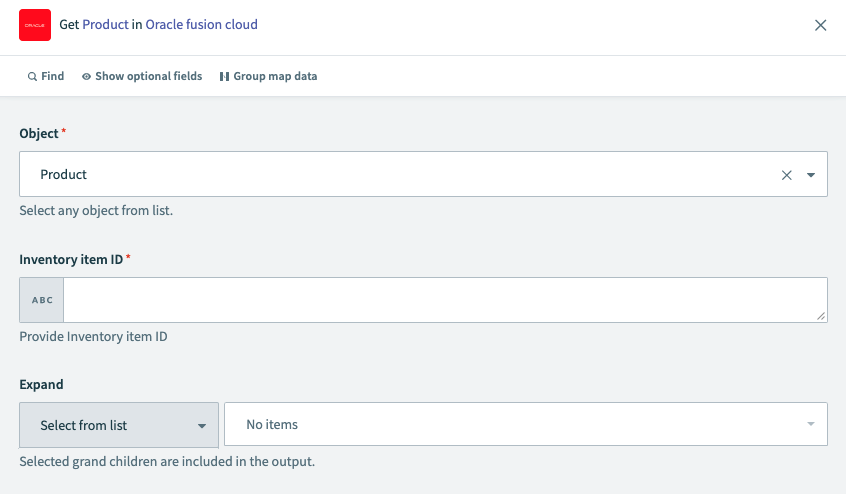
Task: Click the 'Selected grand children' hint text
Action: coord(167,462)
